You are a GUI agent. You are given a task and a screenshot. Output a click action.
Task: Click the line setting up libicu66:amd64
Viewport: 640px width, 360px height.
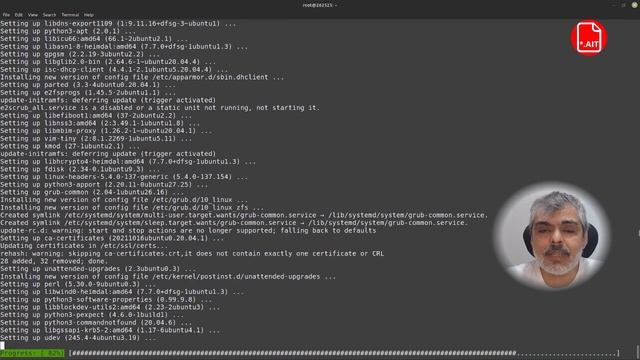(94, 39)
